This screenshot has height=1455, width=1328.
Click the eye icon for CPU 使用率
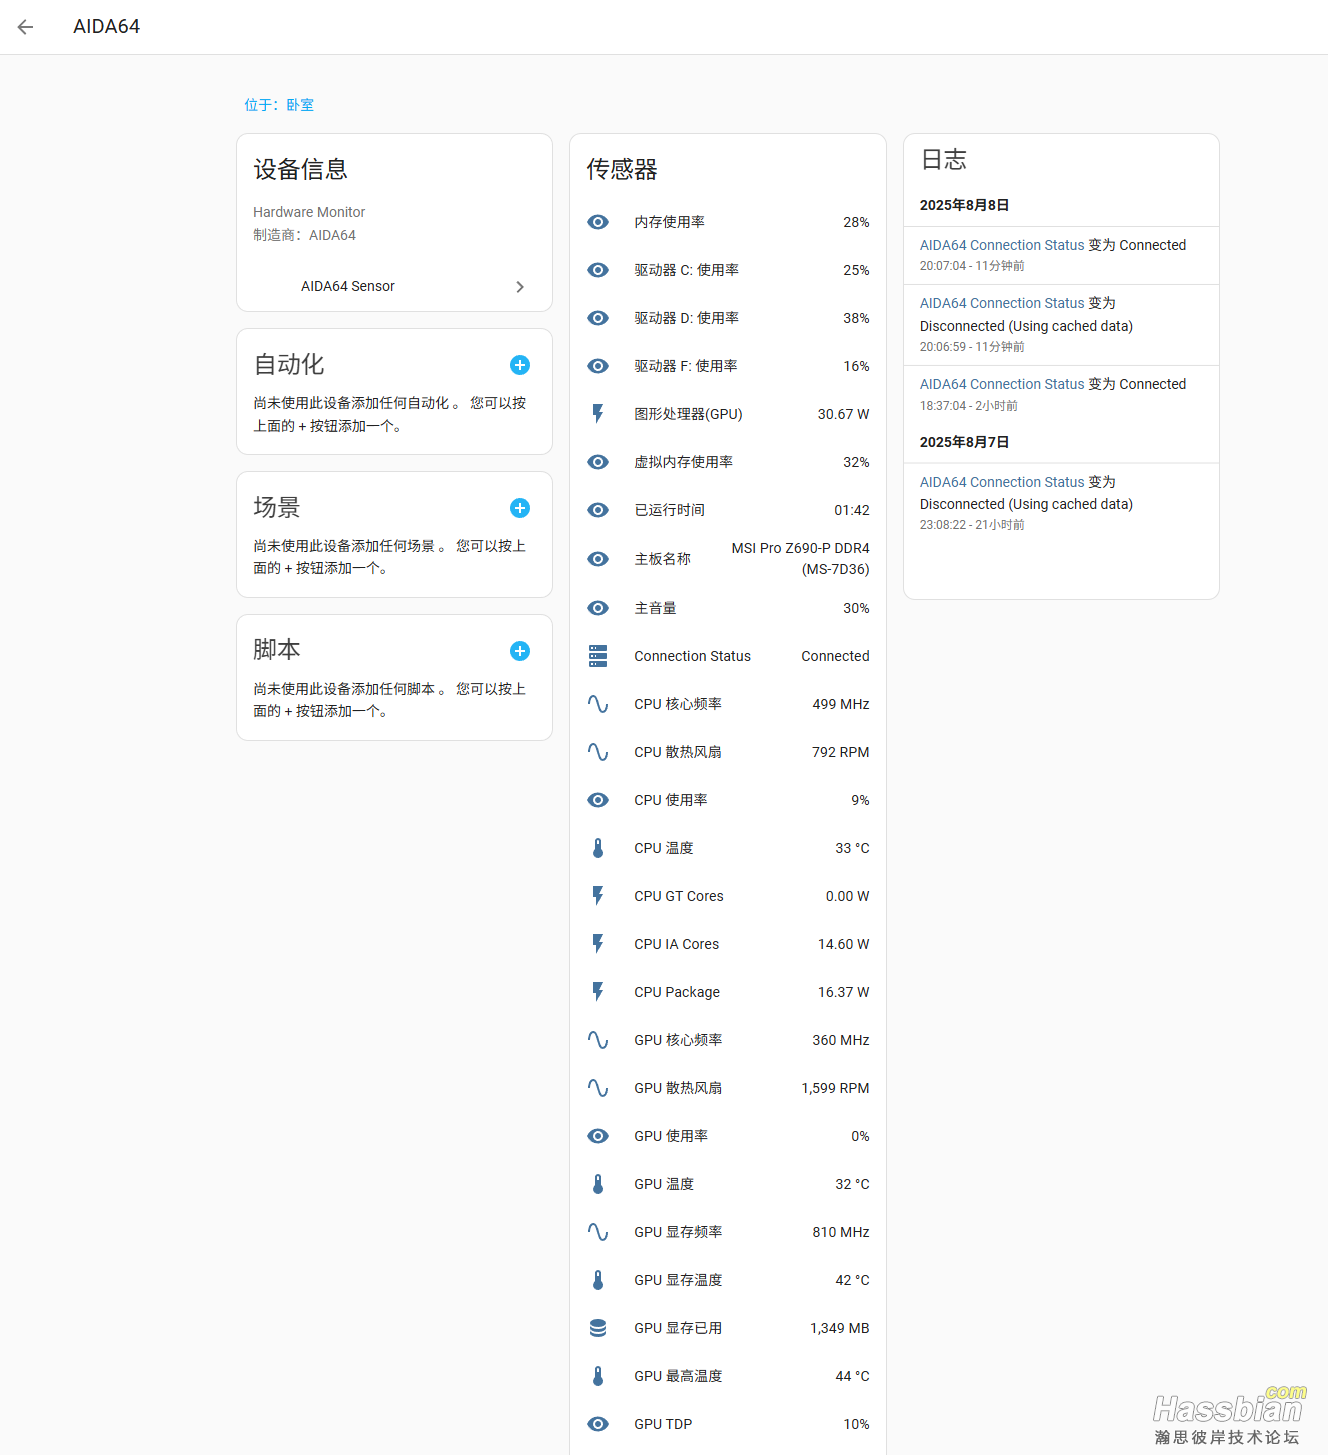(598, 800)
